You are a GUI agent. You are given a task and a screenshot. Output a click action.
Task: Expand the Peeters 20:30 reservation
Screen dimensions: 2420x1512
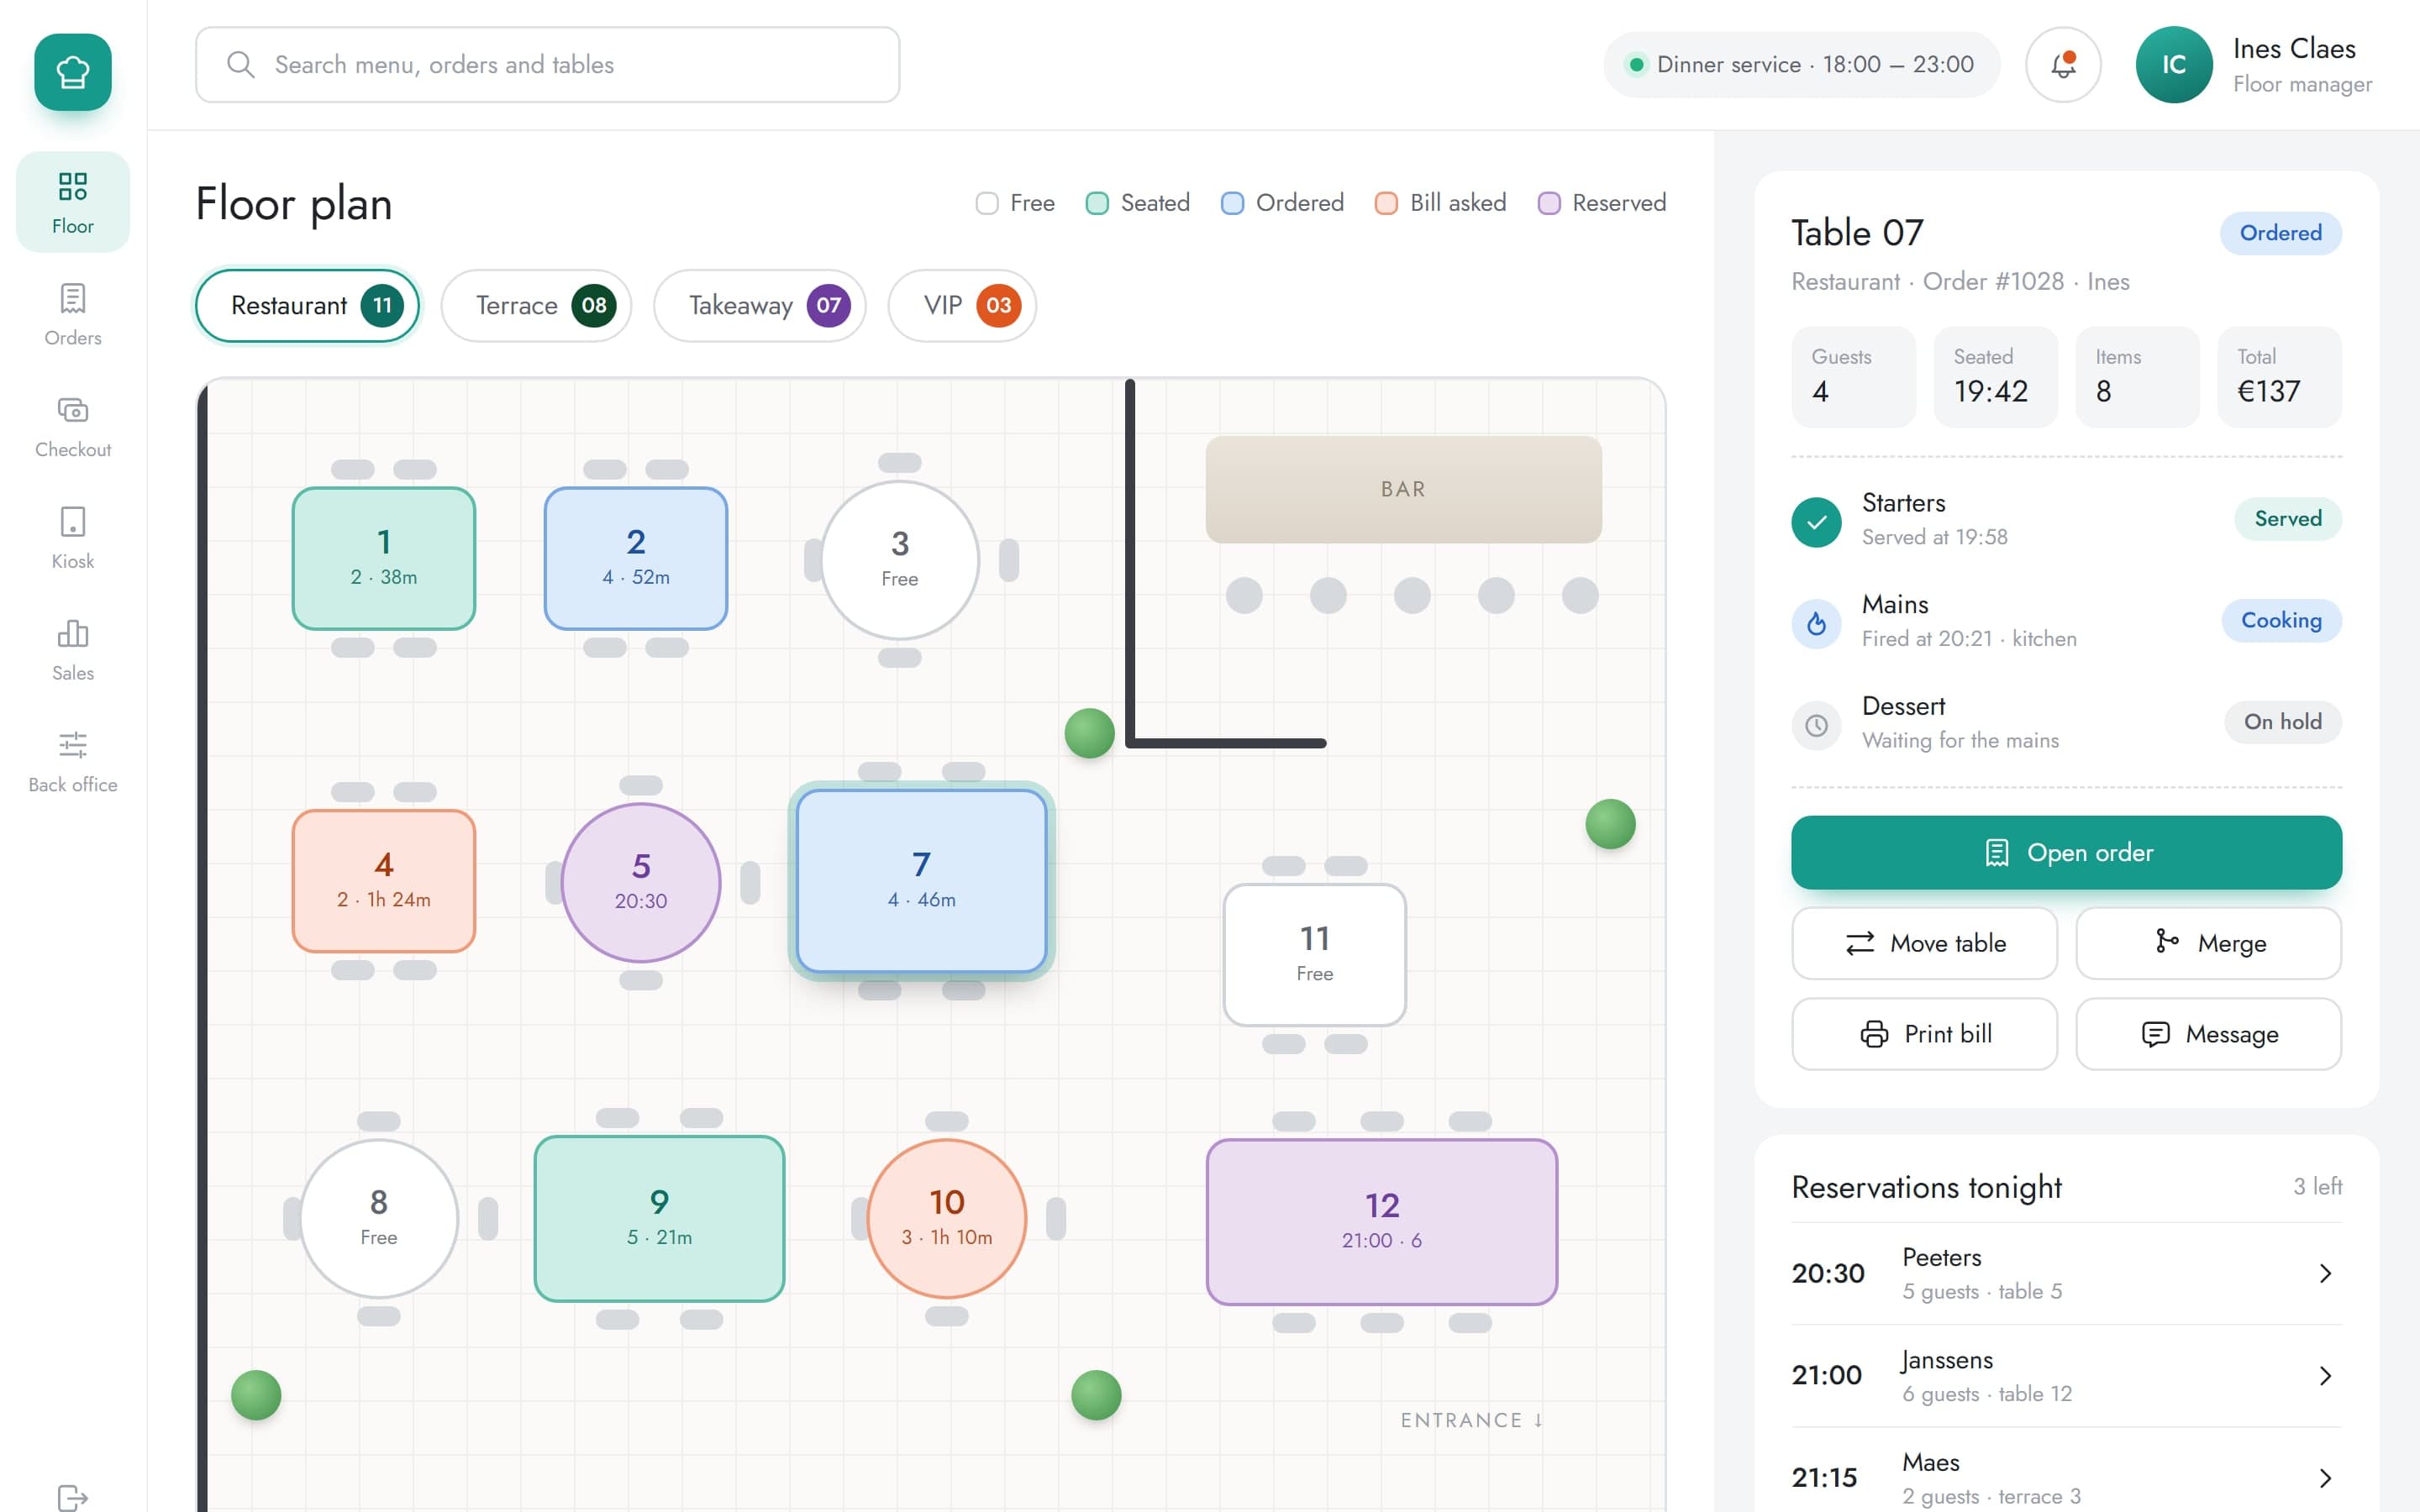pos(2066,1274)
